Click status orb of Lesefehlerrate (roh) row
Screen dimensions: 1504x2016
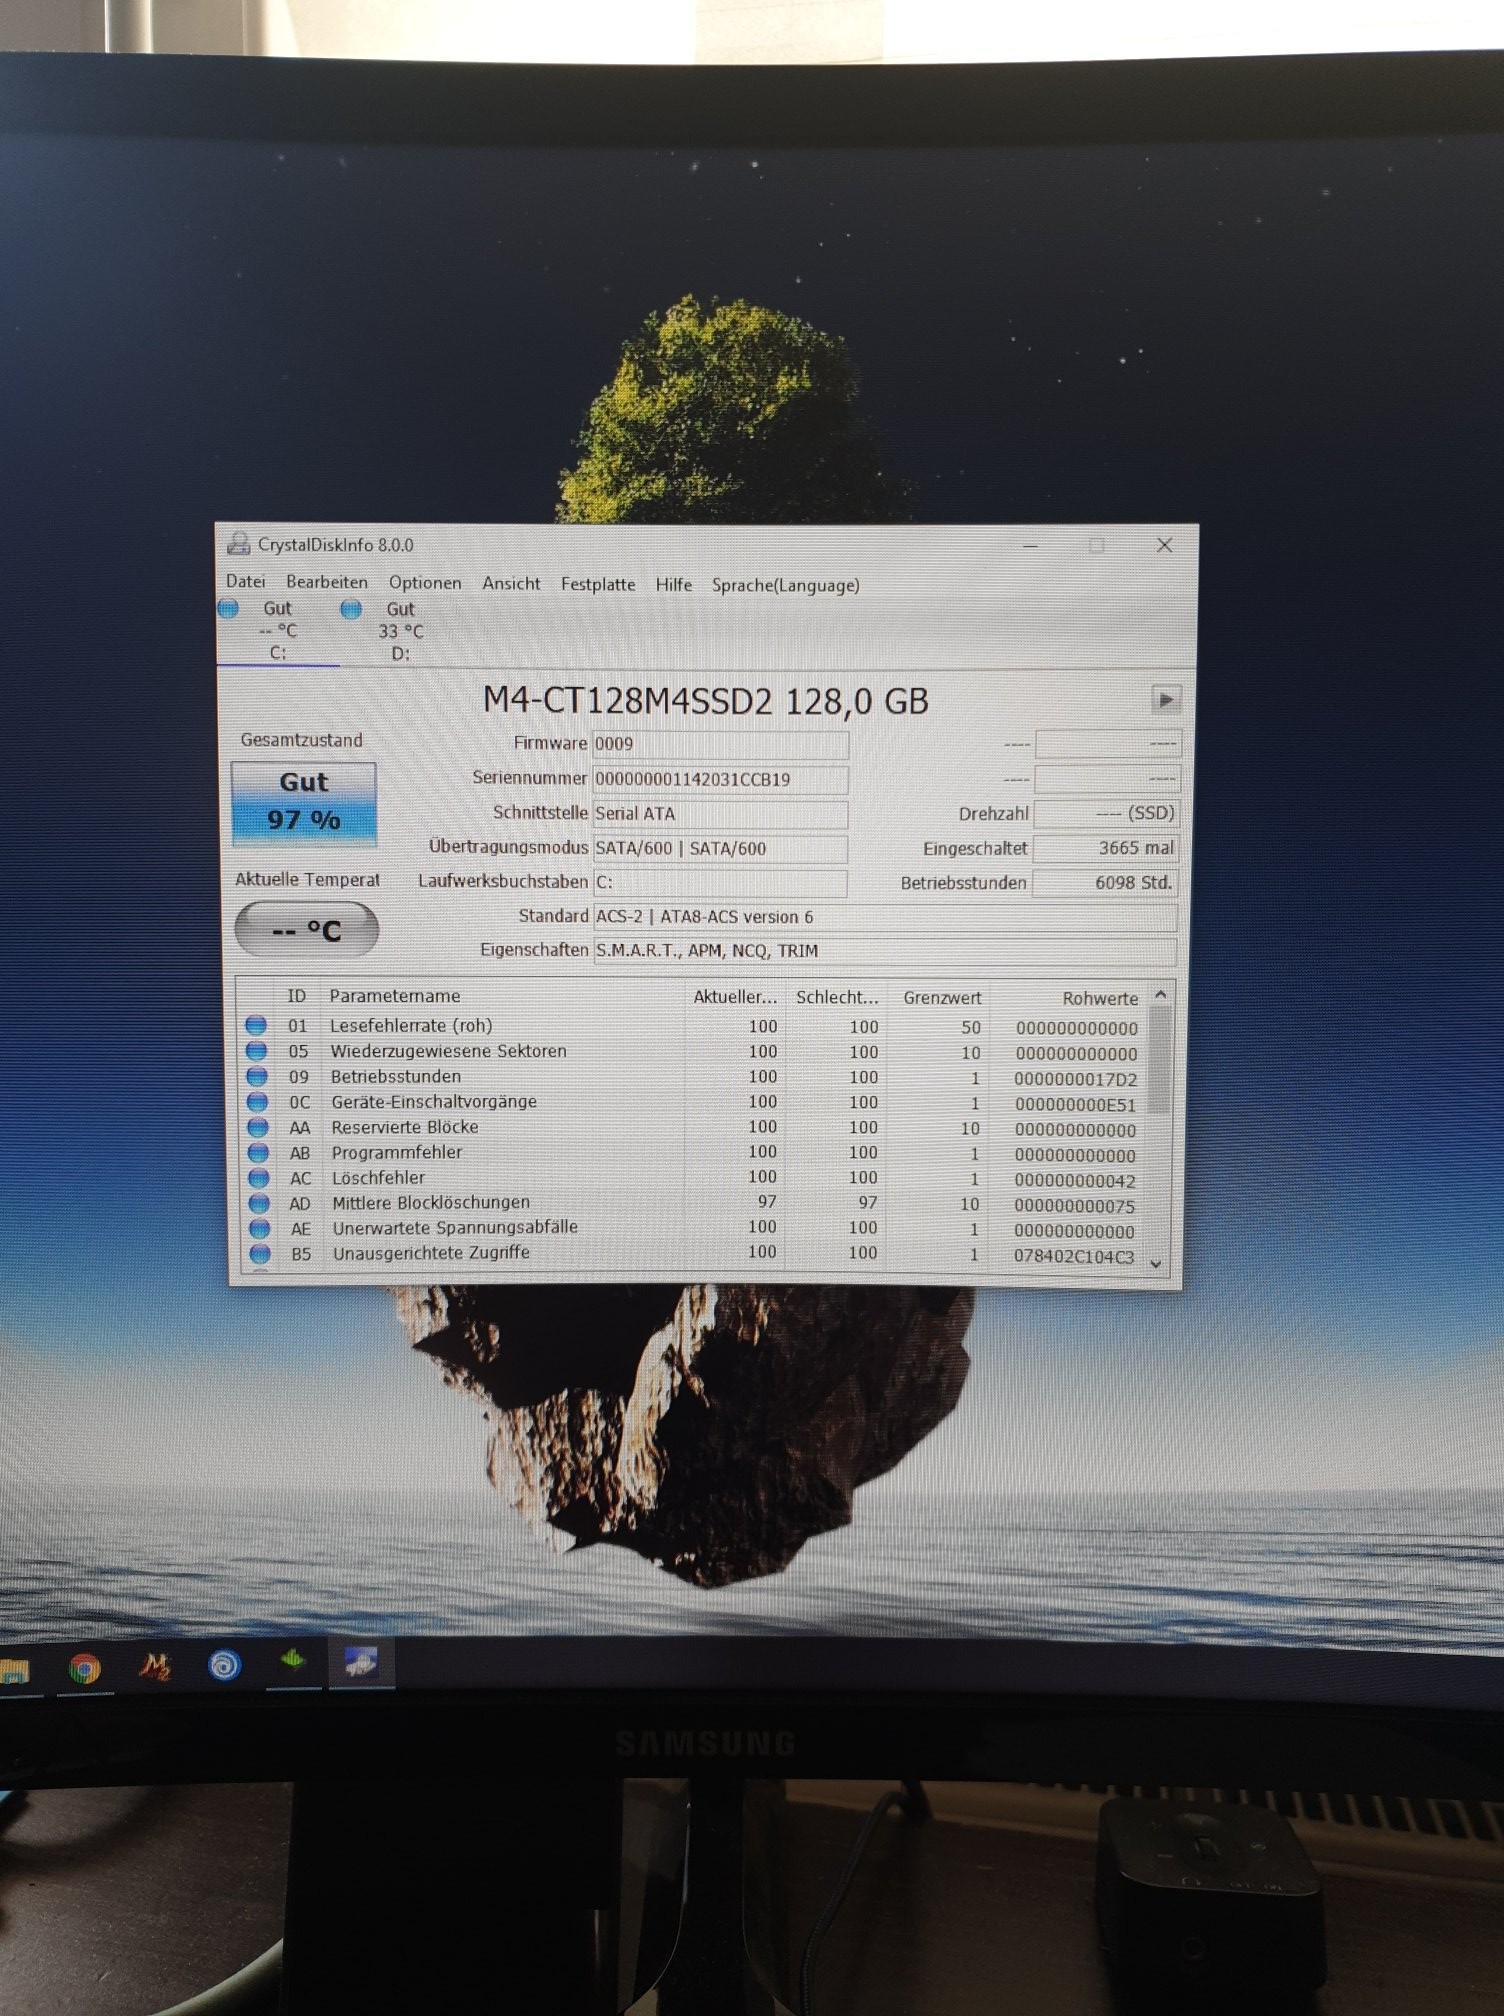pos(256,1025)
